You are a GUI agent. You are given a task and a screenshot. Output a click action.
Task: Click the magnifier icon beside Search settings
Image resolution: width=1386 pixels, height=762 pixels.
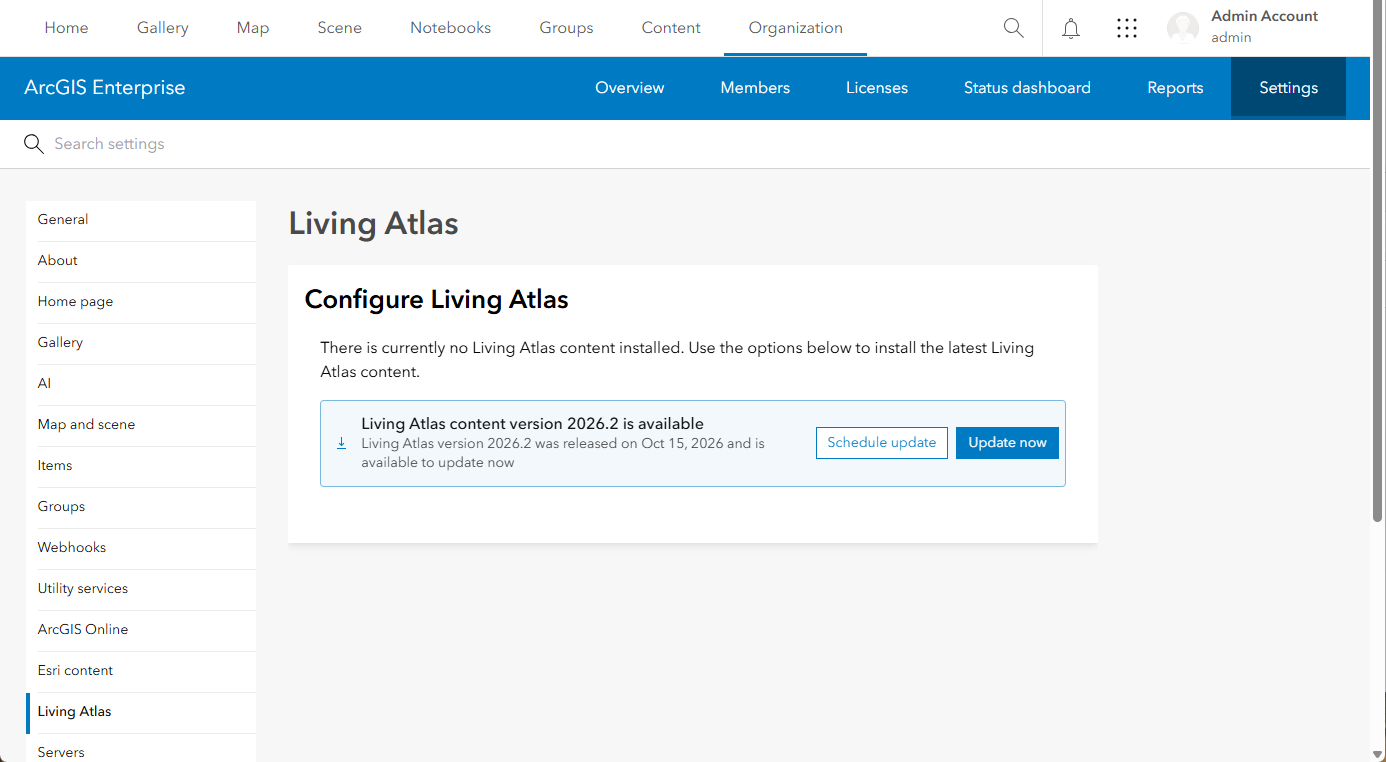34,144
